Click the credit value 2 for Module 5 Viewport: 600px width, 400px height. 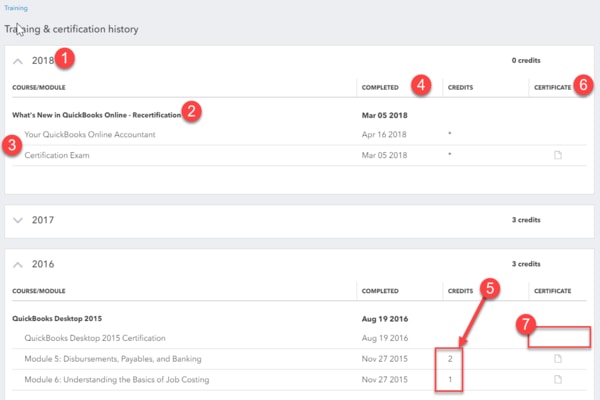(450, 359)
